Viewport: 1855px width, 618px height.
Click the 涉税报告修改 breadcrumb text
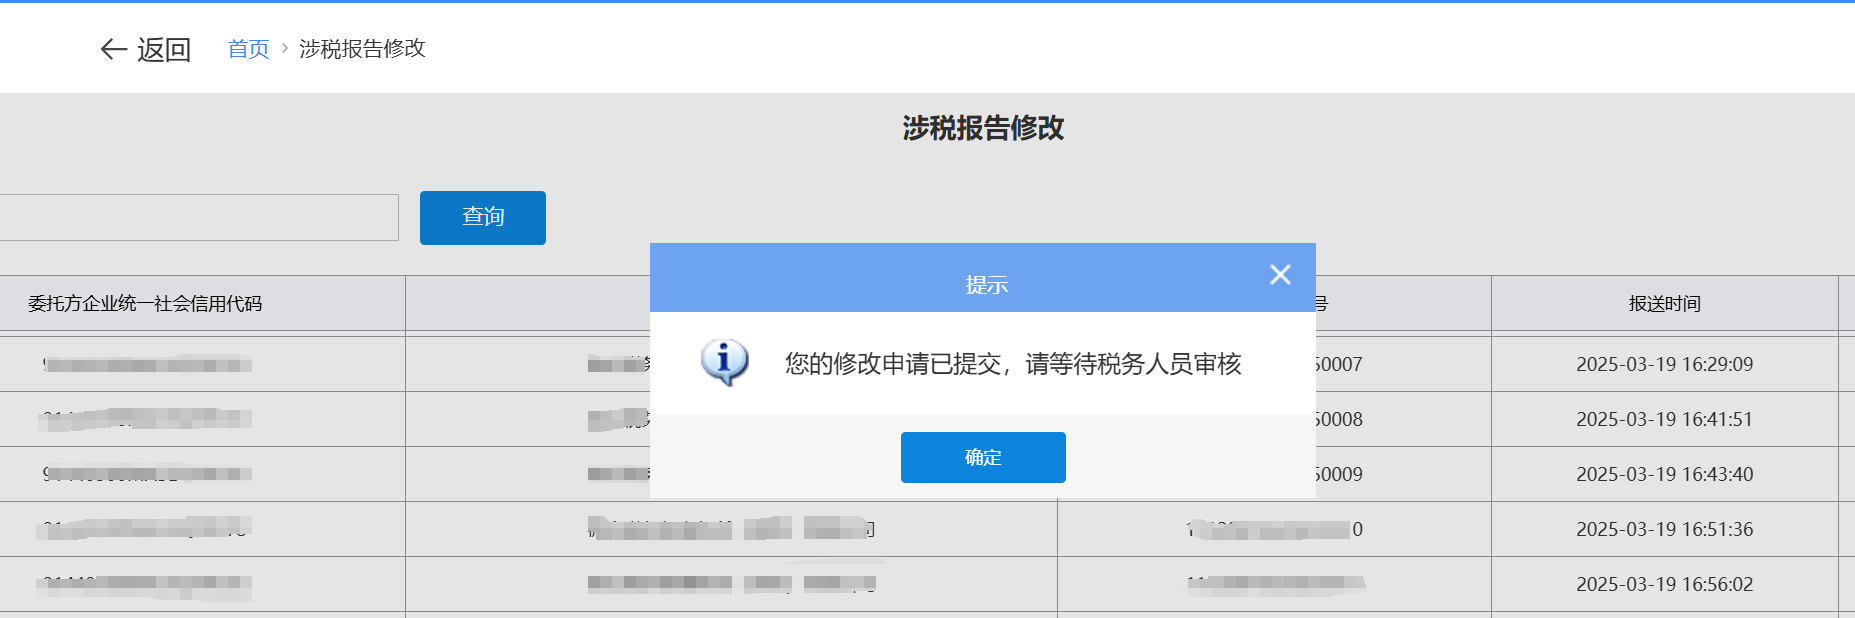coord(362,48)
